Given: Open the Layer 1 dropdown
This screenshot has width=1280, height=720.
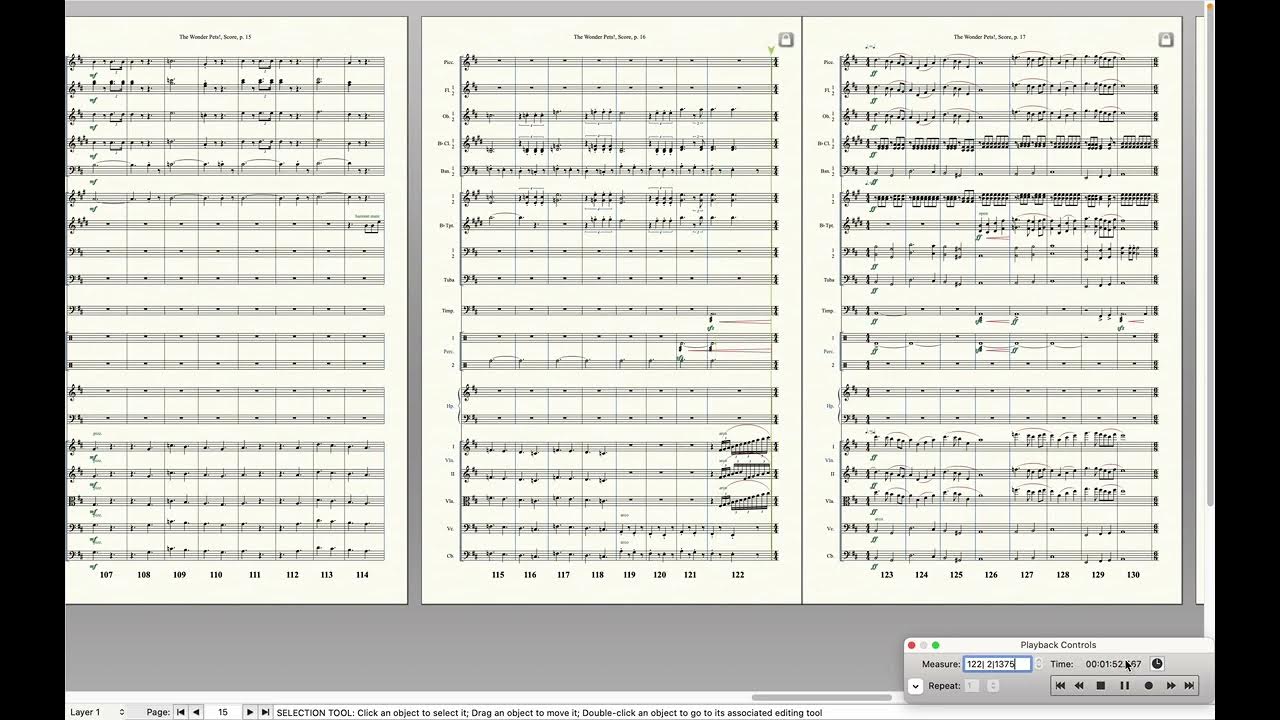Looking at the screenshot, I should pyautogui.click(x=97, y=712).
